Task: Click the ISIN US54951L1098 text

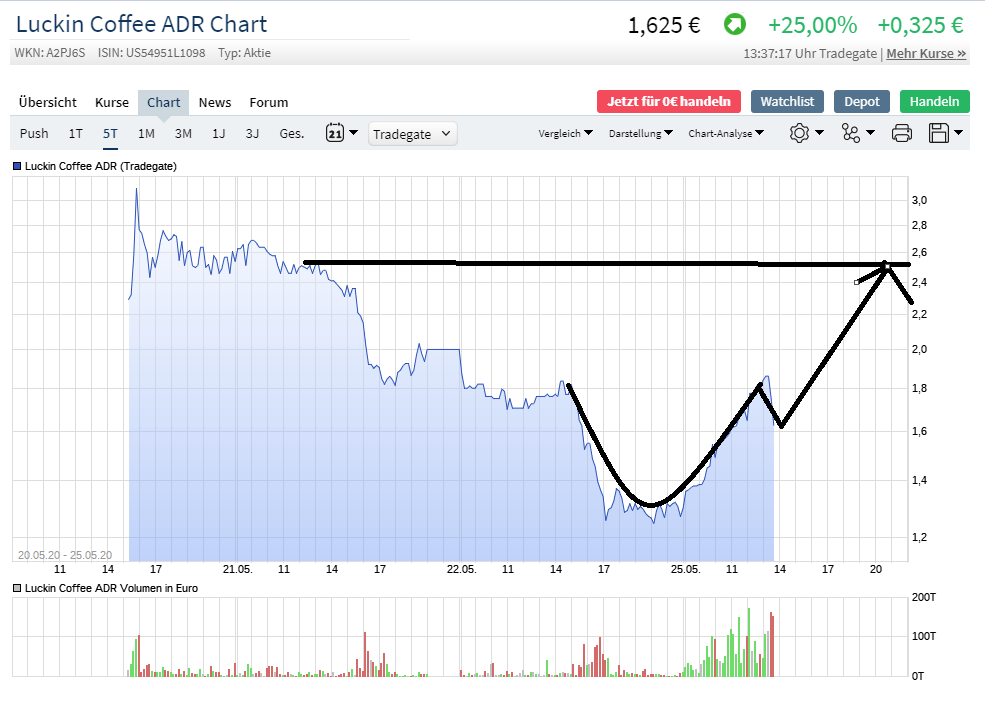Action: pyautogui.click(x=151, y=53)
